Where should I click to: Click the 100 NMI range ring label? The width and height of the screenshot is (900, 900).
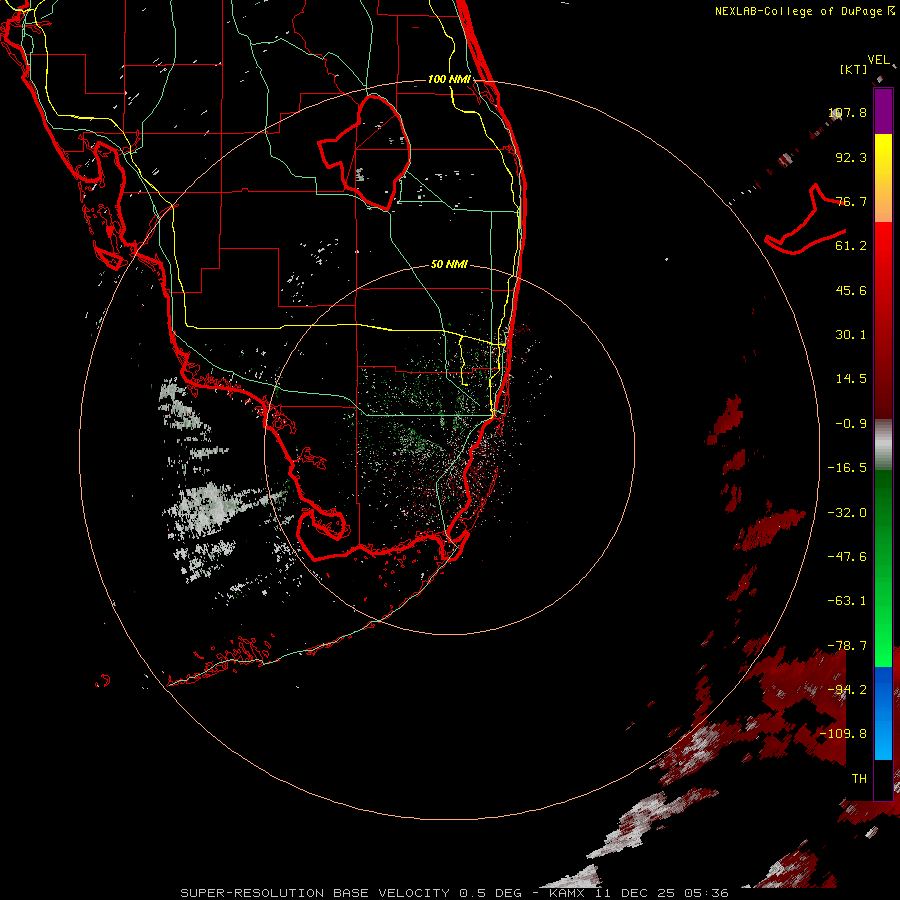(x=449, y=79)
